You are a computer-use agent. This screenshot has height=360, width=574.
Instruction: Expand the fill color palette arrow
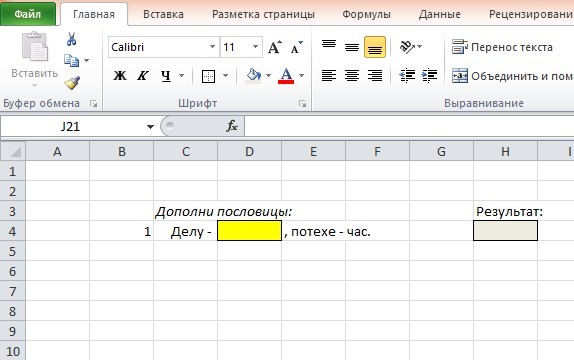(268, 76)
